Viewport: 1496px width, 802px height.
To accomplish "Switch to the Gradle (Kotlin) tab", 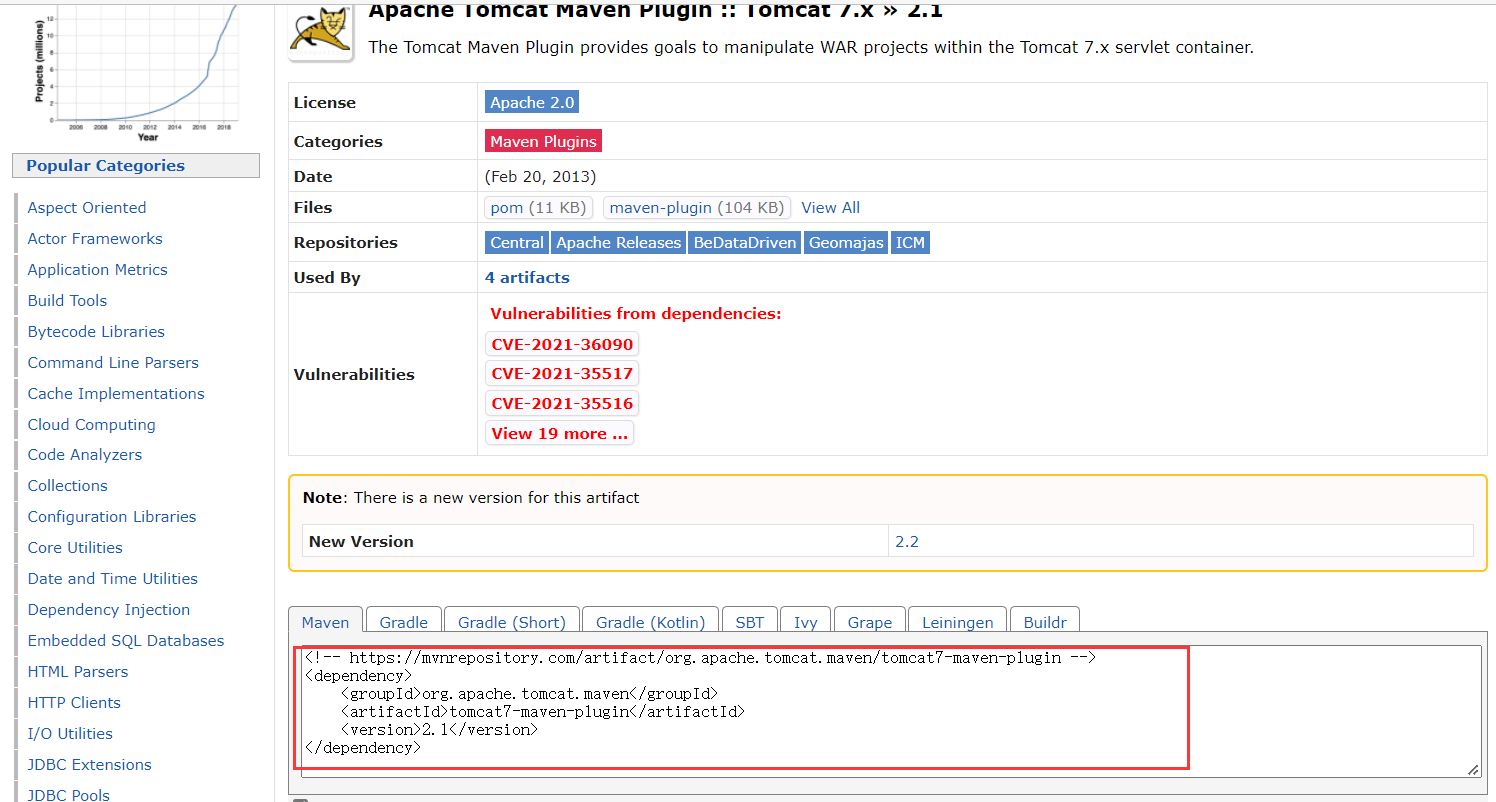I will click(x=650, y=621).
